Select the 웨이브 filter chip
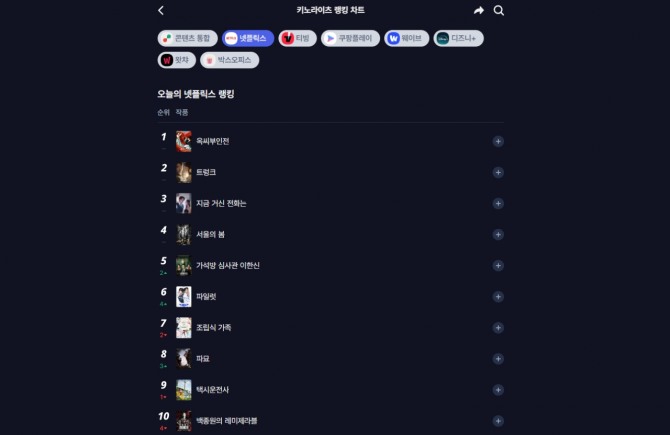This screenshot has height=435, width=670. pyautogui.click(x=406, y=38)
